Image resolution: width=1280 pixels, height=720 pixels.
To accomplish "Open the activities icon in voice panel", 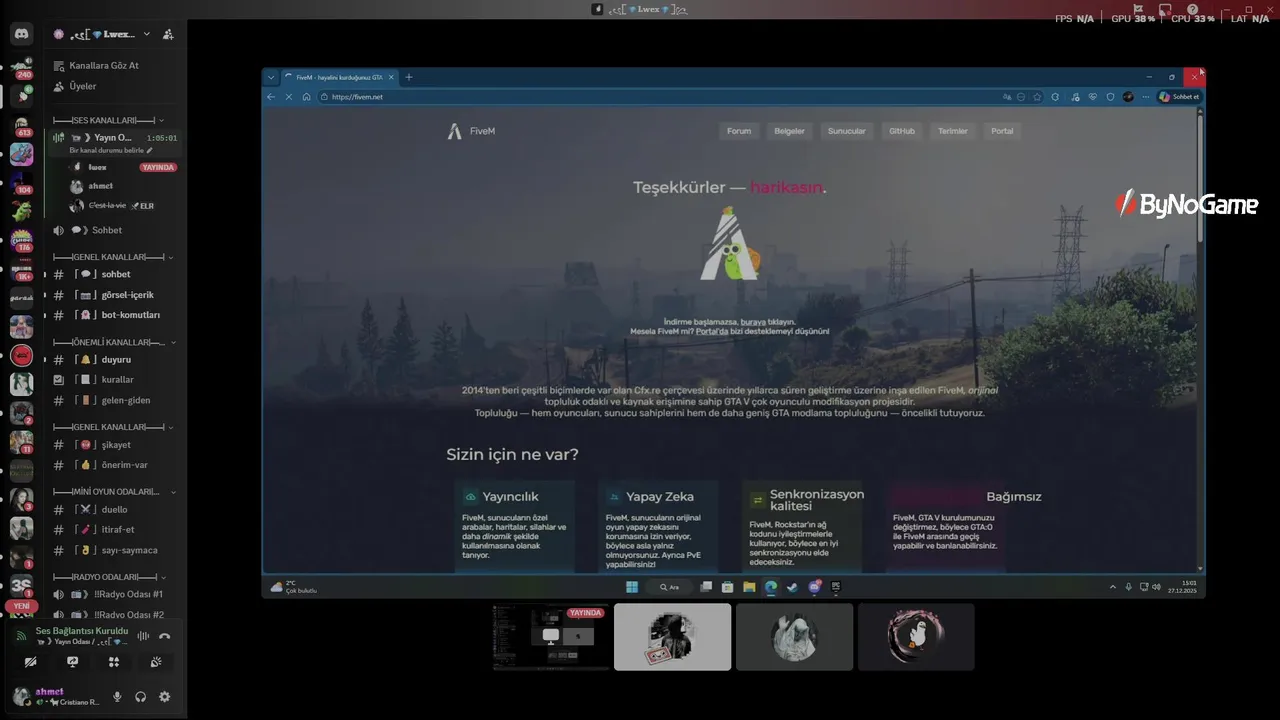I will (114, 662).
